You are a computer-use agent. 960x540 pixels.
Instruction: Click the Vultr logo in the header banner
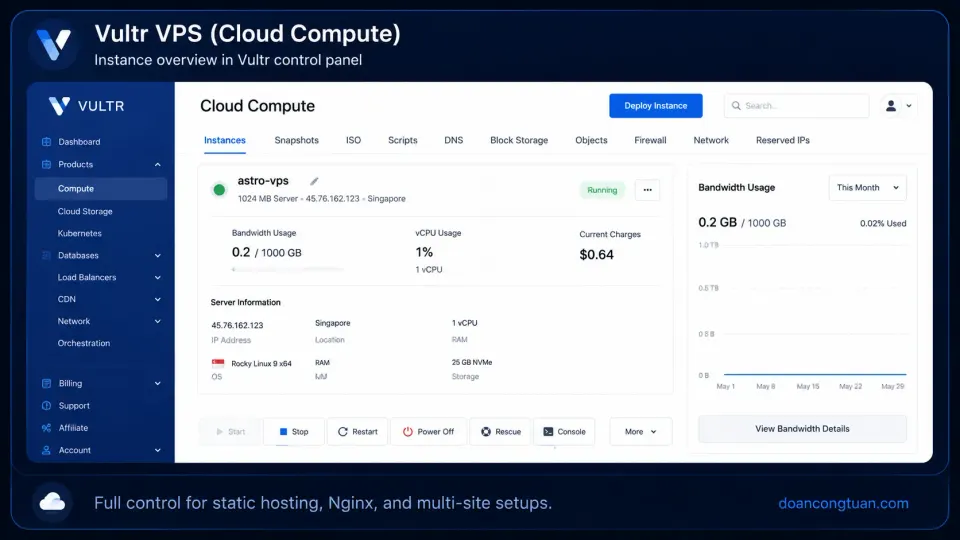(54, 45)
